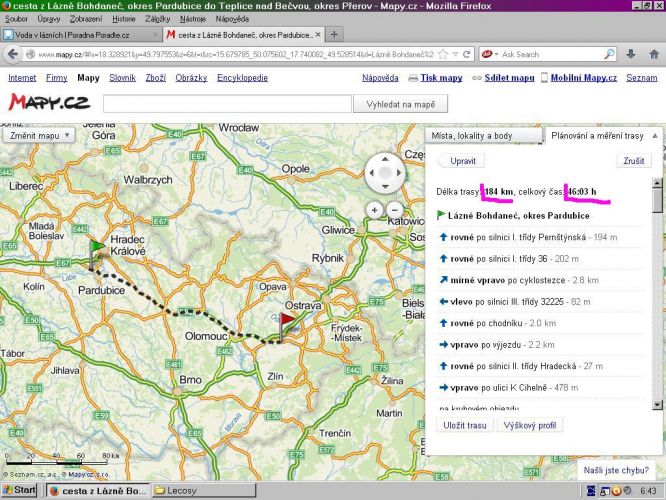Close the Mapy.cz route tab

click(x=318, y=35)
